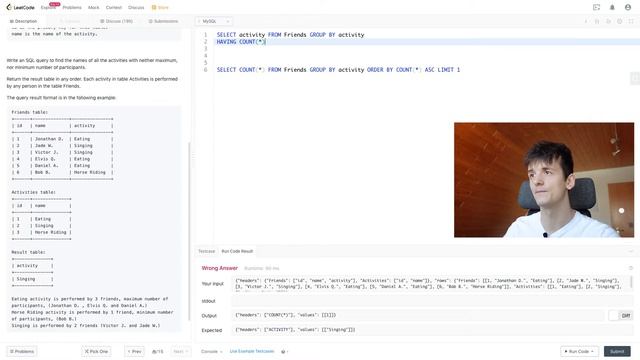The width and height of the screenshot is (640, 360).
Task: Open the notifications bell
Action: click(612, 7)
